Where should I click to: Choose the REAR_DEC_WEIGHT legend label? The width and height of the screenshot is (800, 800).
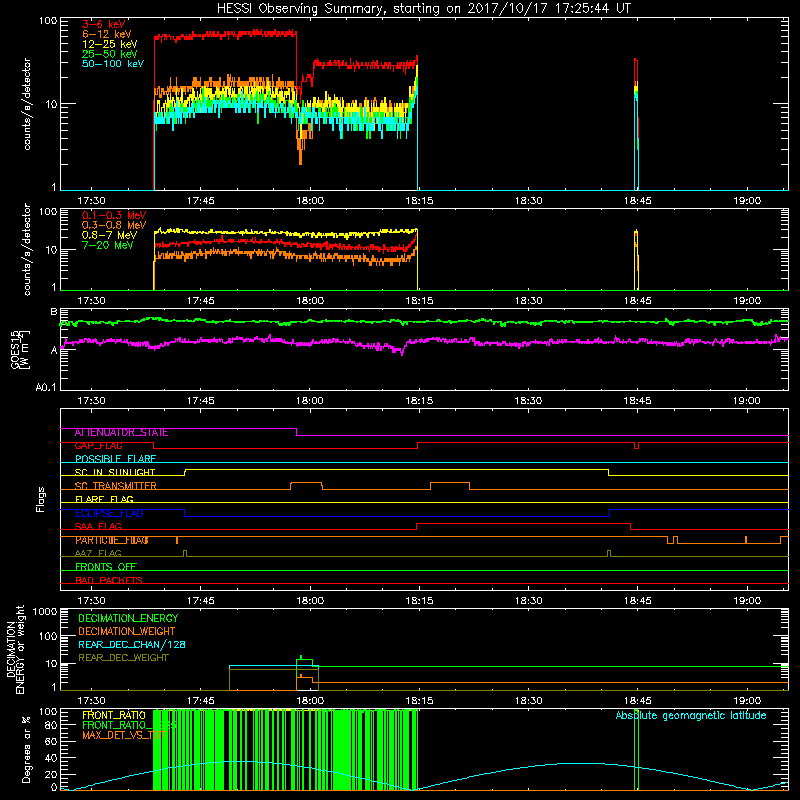coord(123,658)
